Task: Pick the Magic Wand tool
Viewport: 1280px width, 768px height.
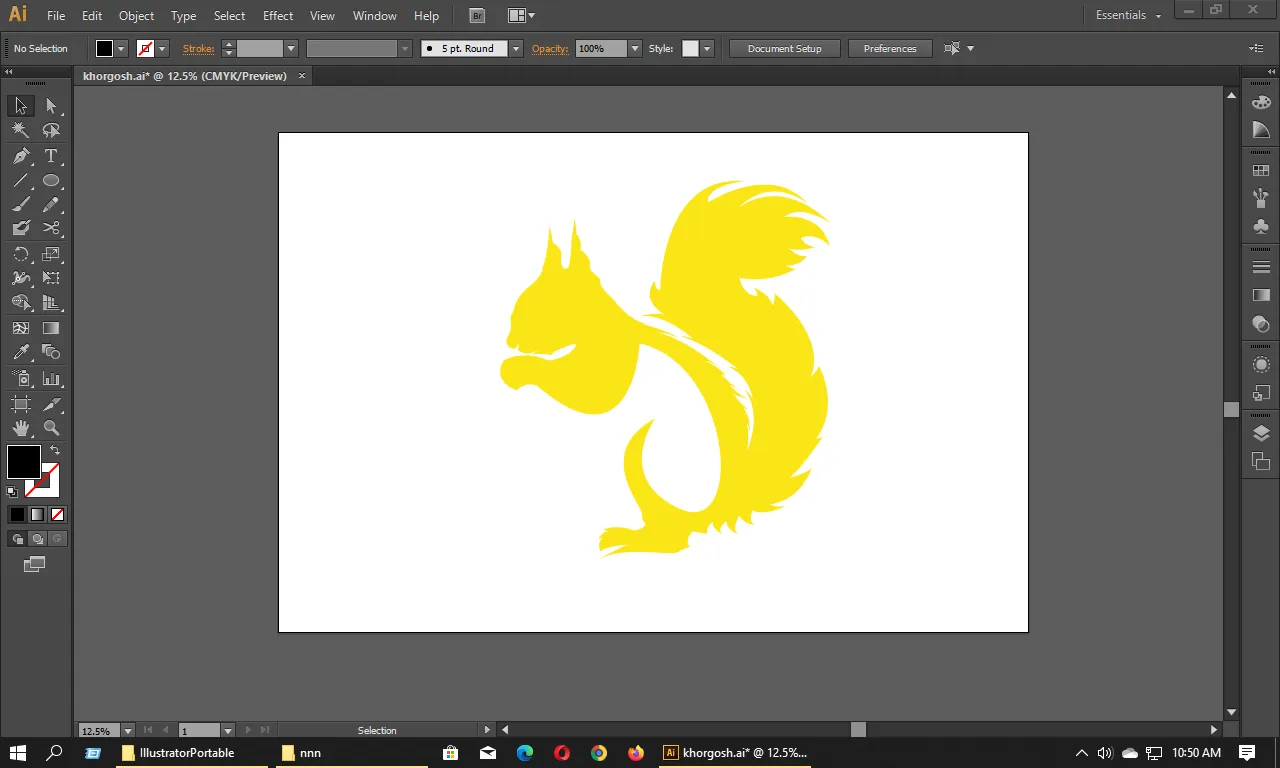Action: click(20, 130)
